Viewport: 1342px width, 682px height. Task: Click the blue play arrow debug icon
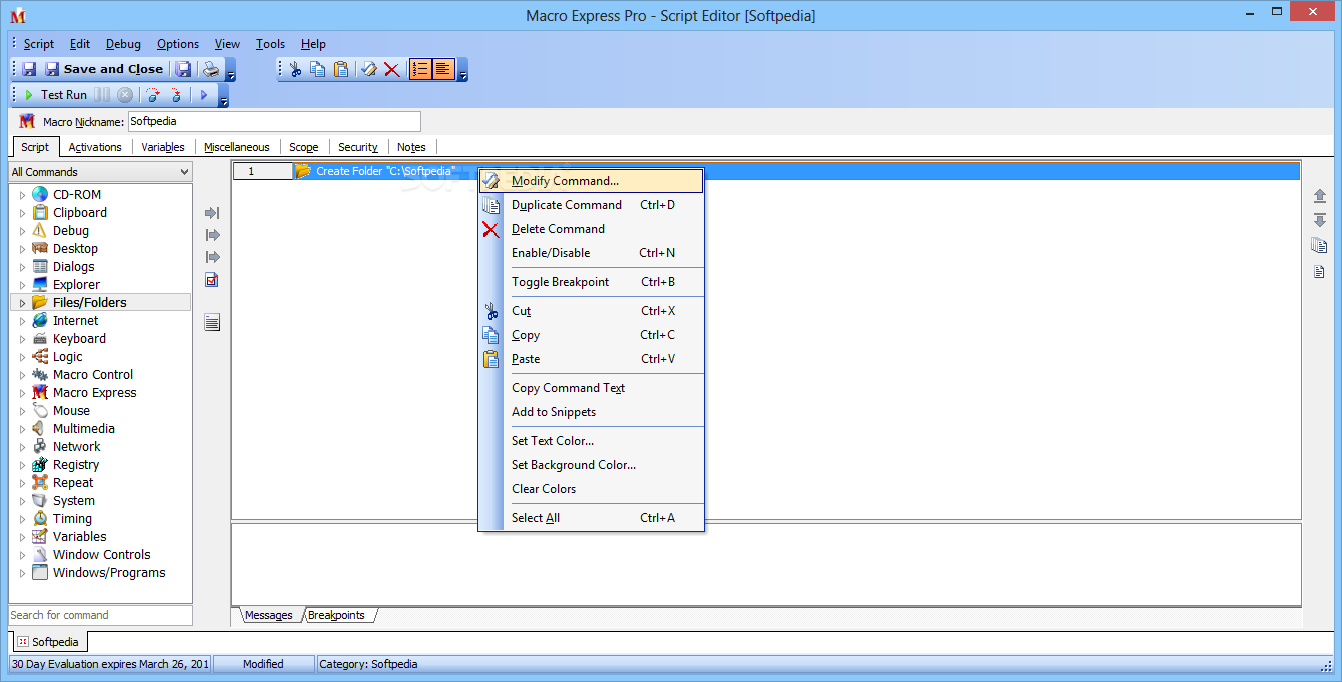(203, 95)
